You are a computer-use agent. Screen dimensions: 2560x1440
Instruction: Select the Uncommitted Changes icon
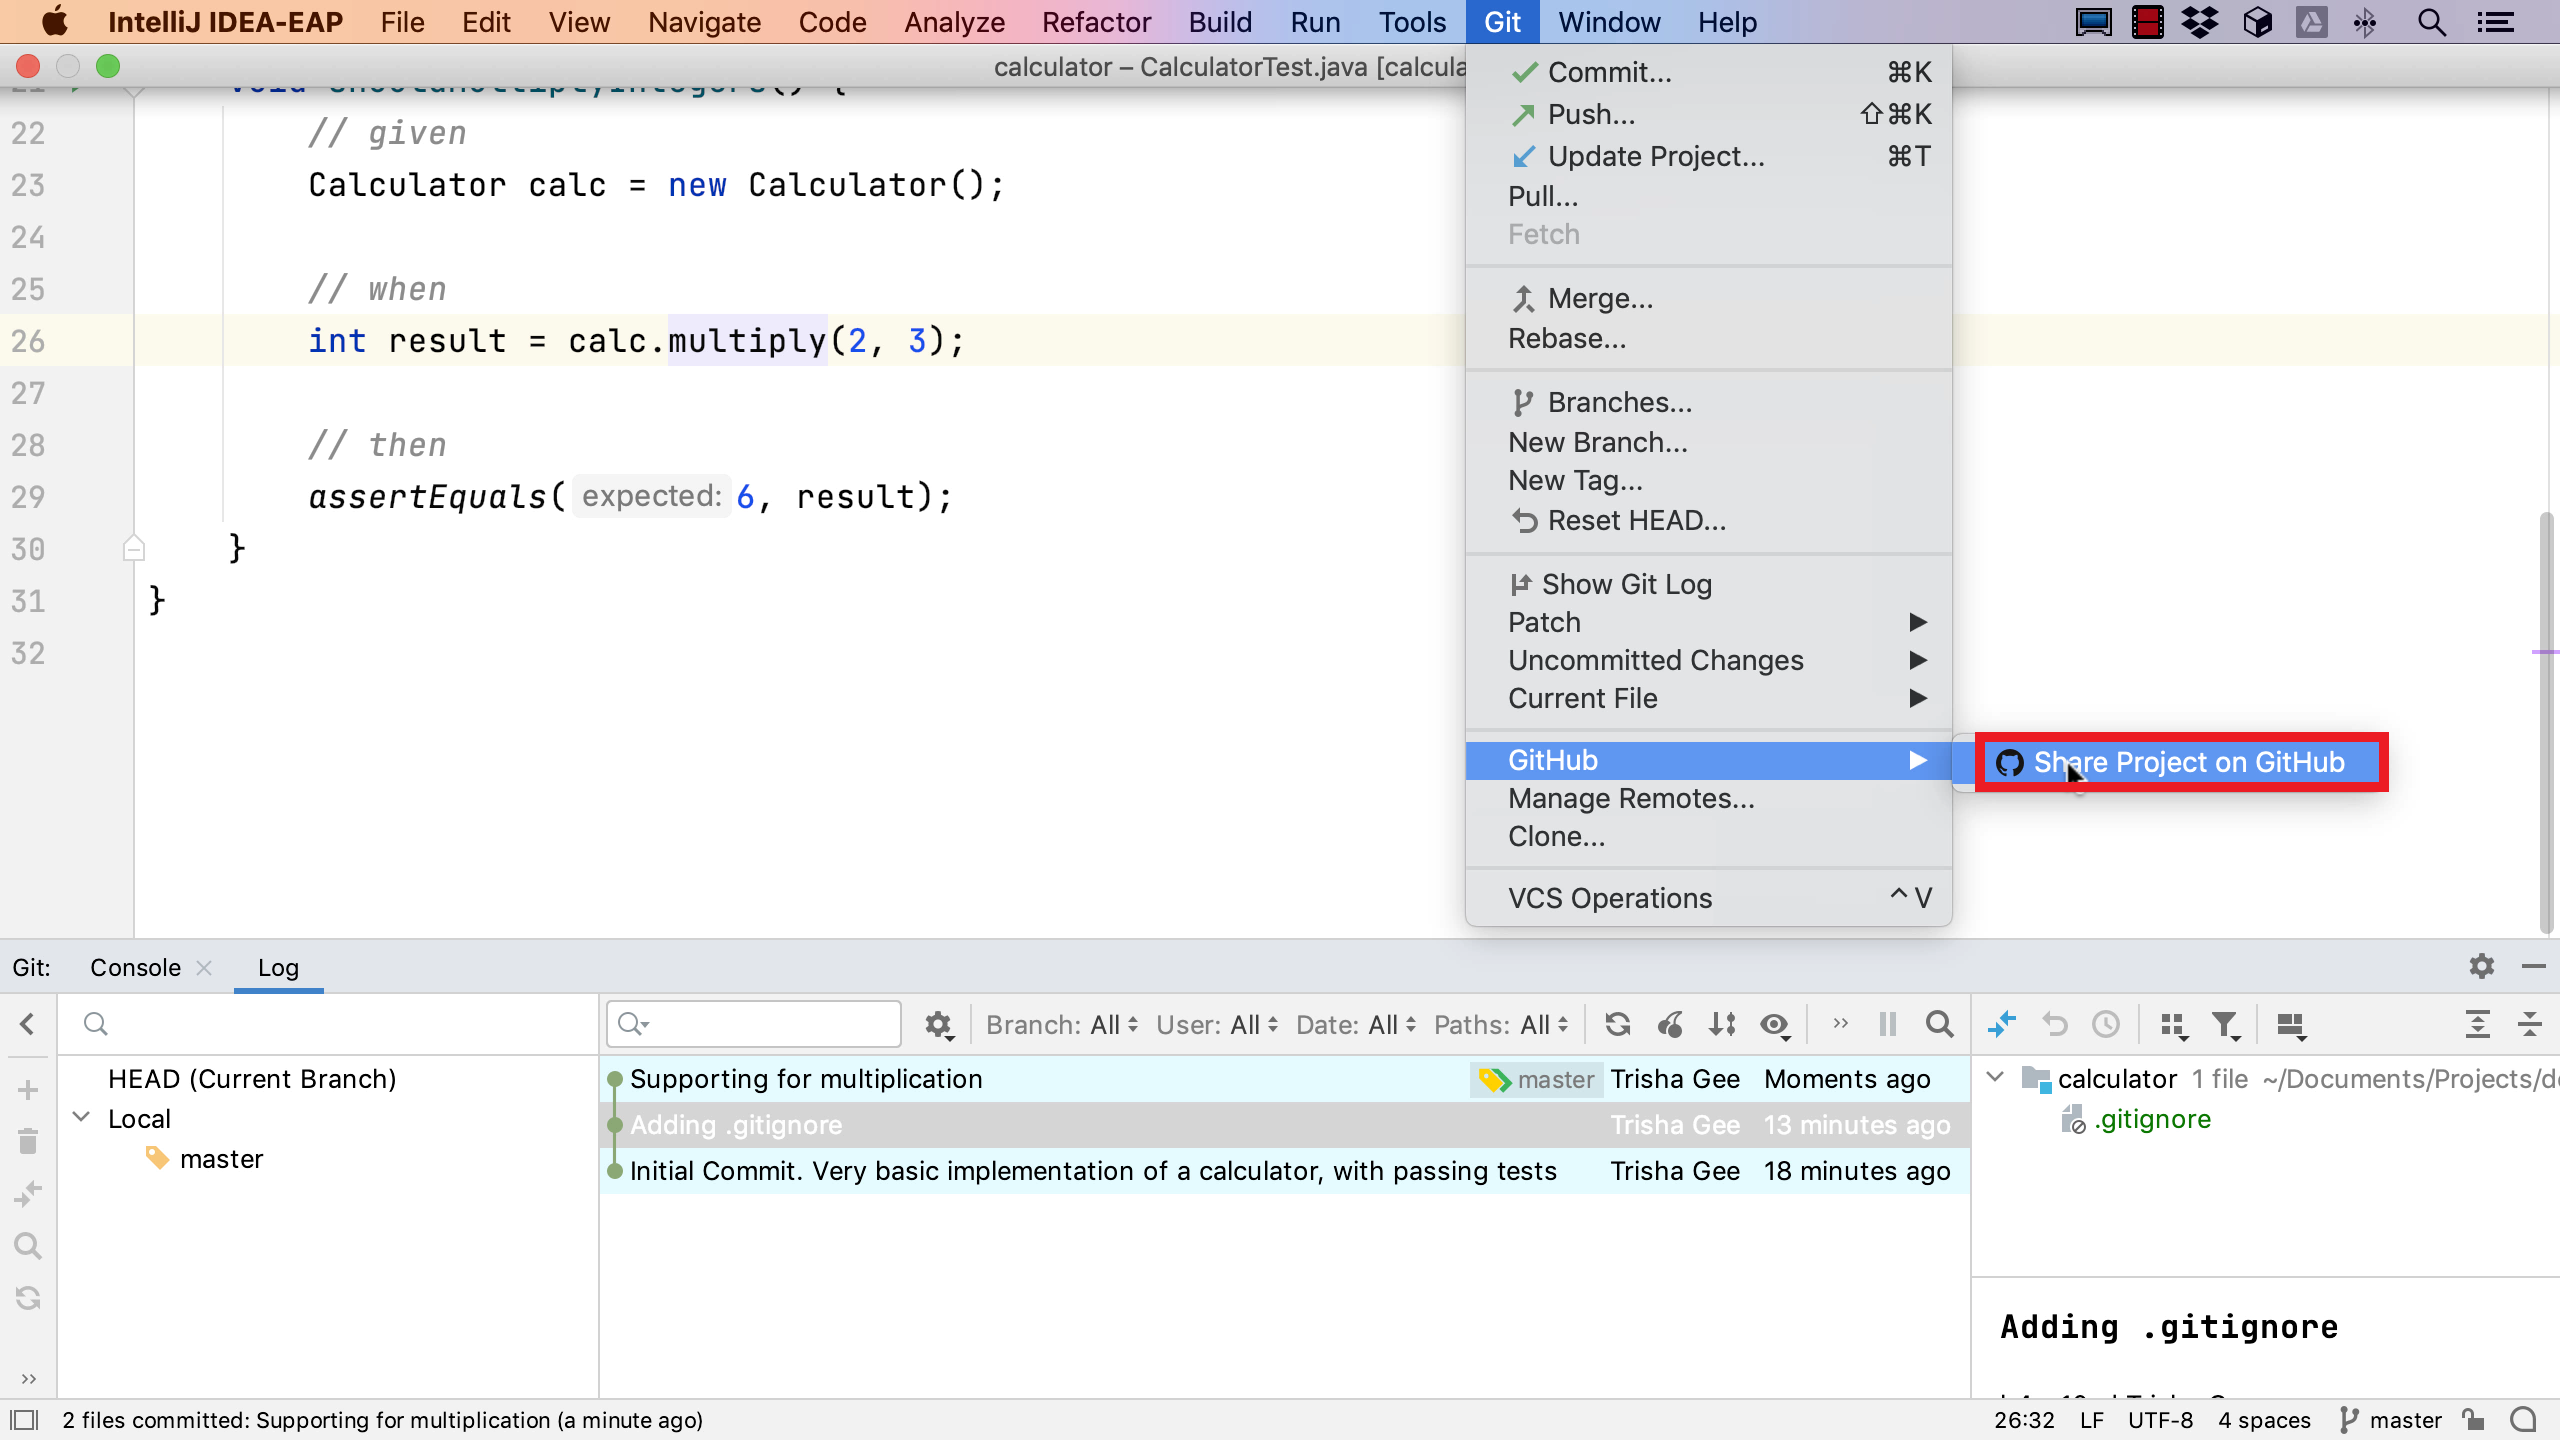[x=1655, y=659]
